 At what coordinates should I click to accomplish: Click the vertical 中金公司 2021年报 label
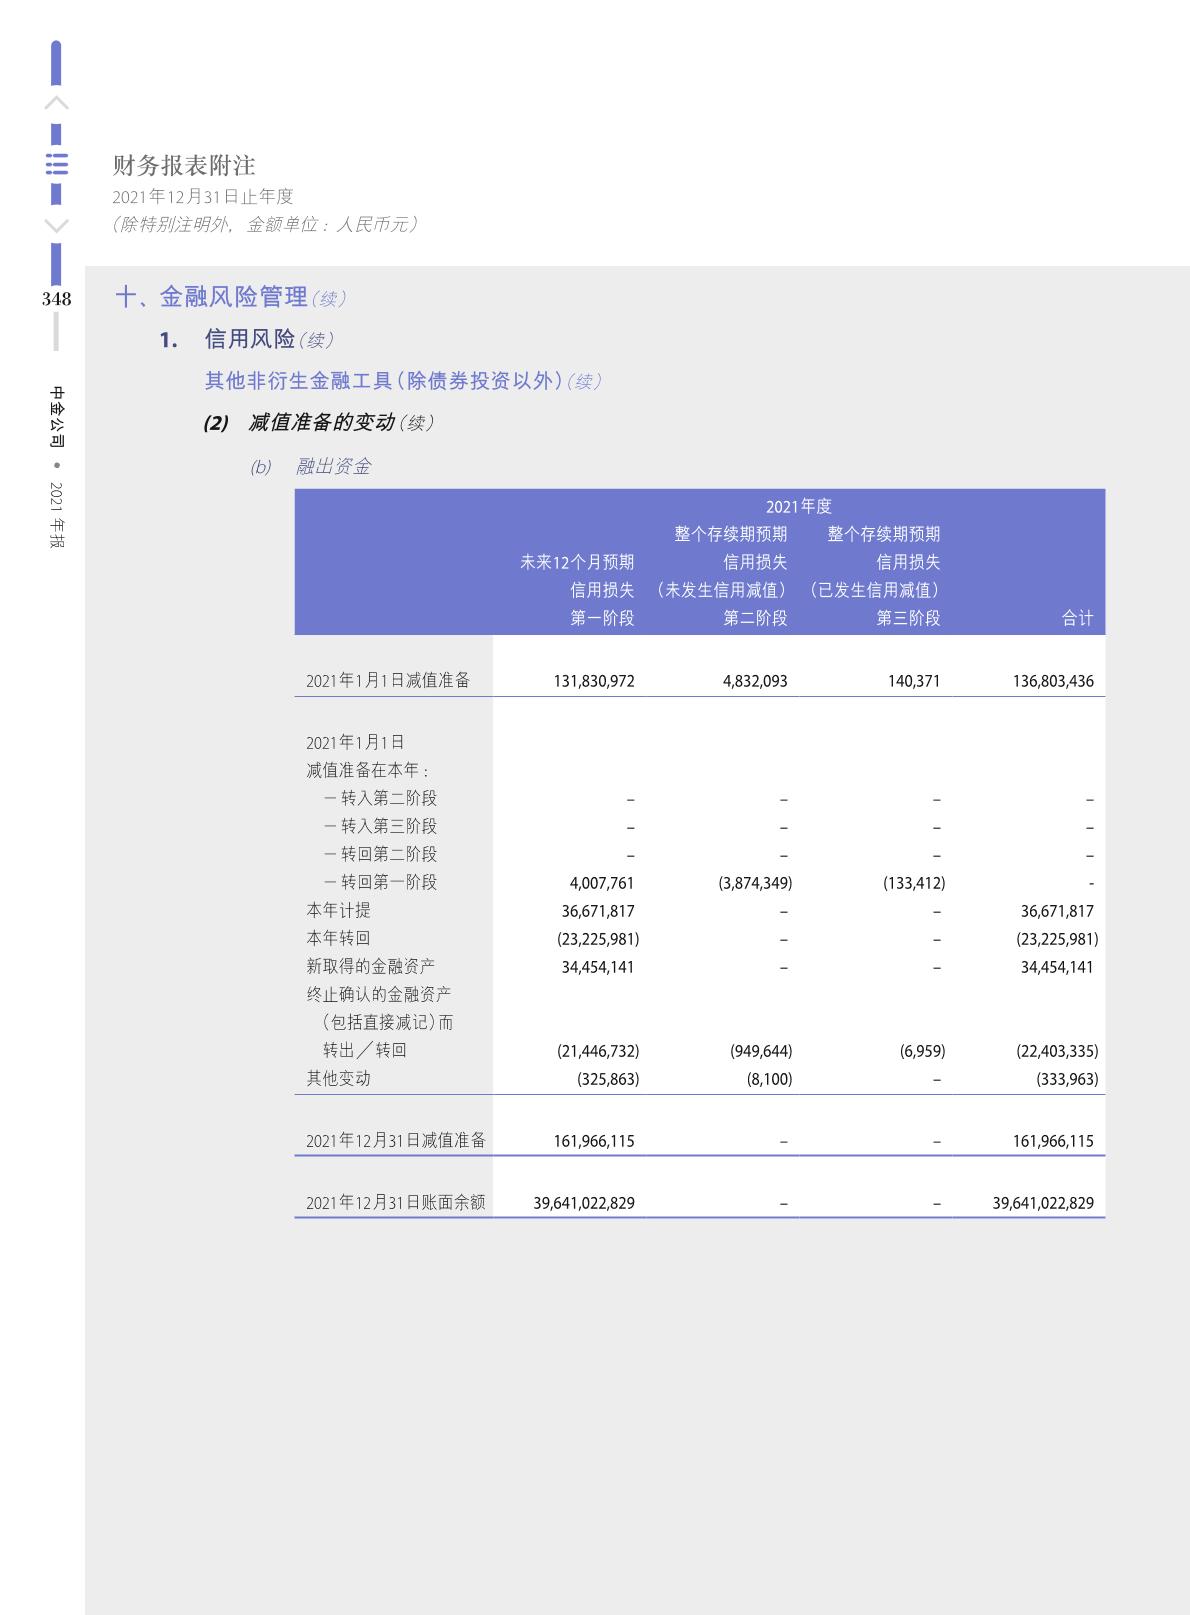[x=57, y=467]
